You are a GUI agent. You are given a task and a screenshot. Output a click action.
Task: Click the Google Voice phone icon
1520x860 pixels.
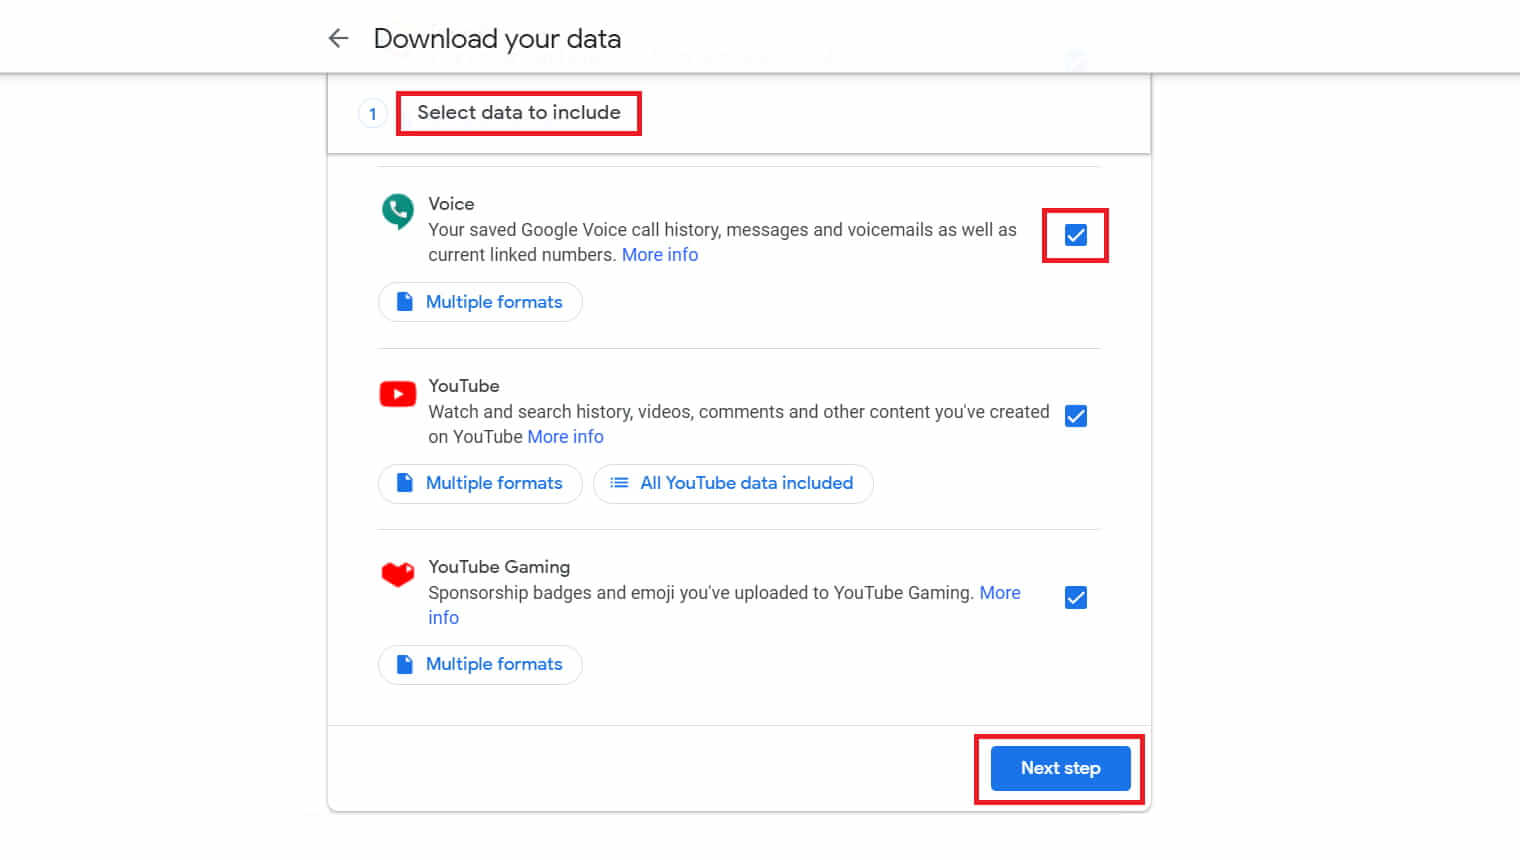[x=398, y=211]
